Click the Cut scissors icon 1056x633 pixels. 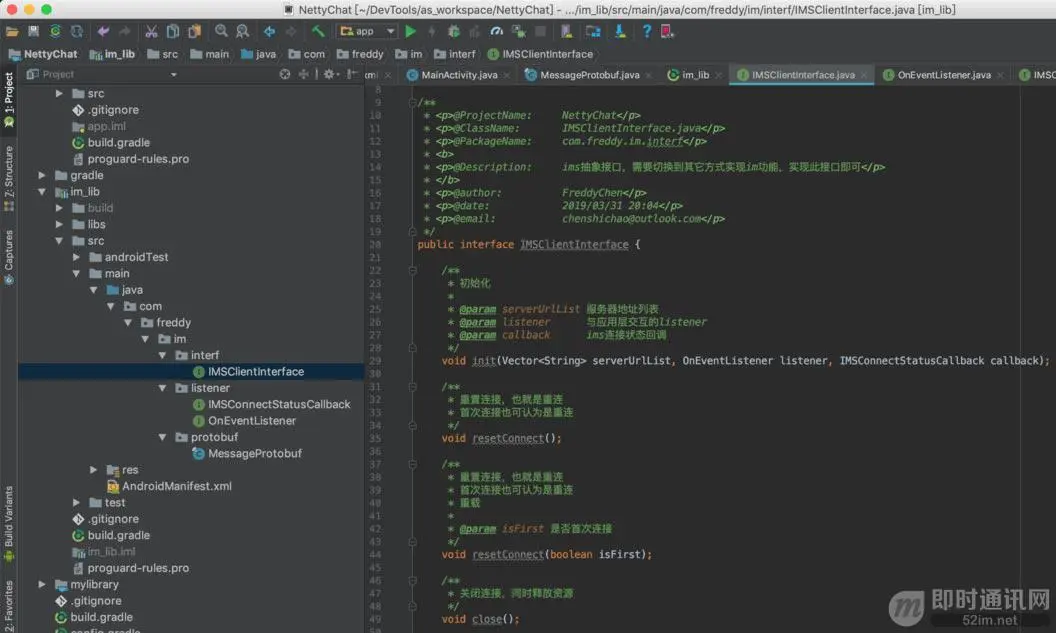[152, 31]
